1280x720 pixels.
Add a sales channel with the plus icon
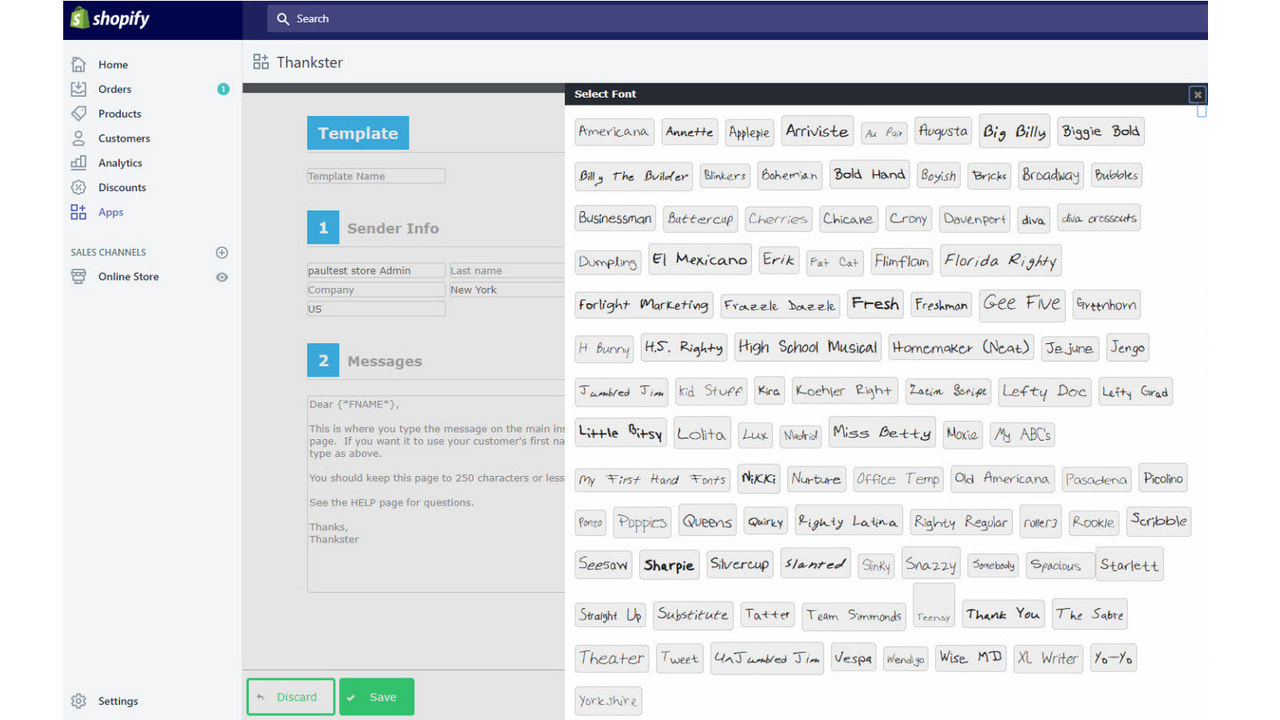coord(221,252)
